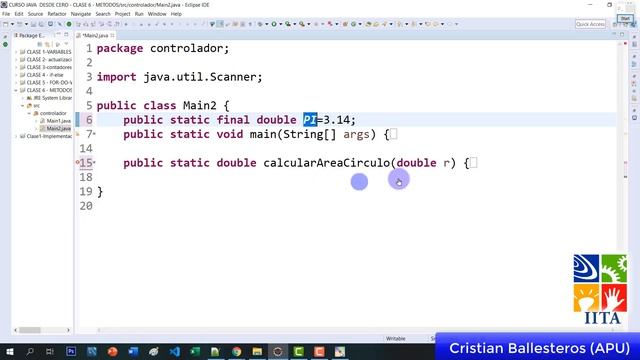Collapse the CLASE 6 - METODOS project
Viewport: 640px width, 360px height.
[16, 90]
